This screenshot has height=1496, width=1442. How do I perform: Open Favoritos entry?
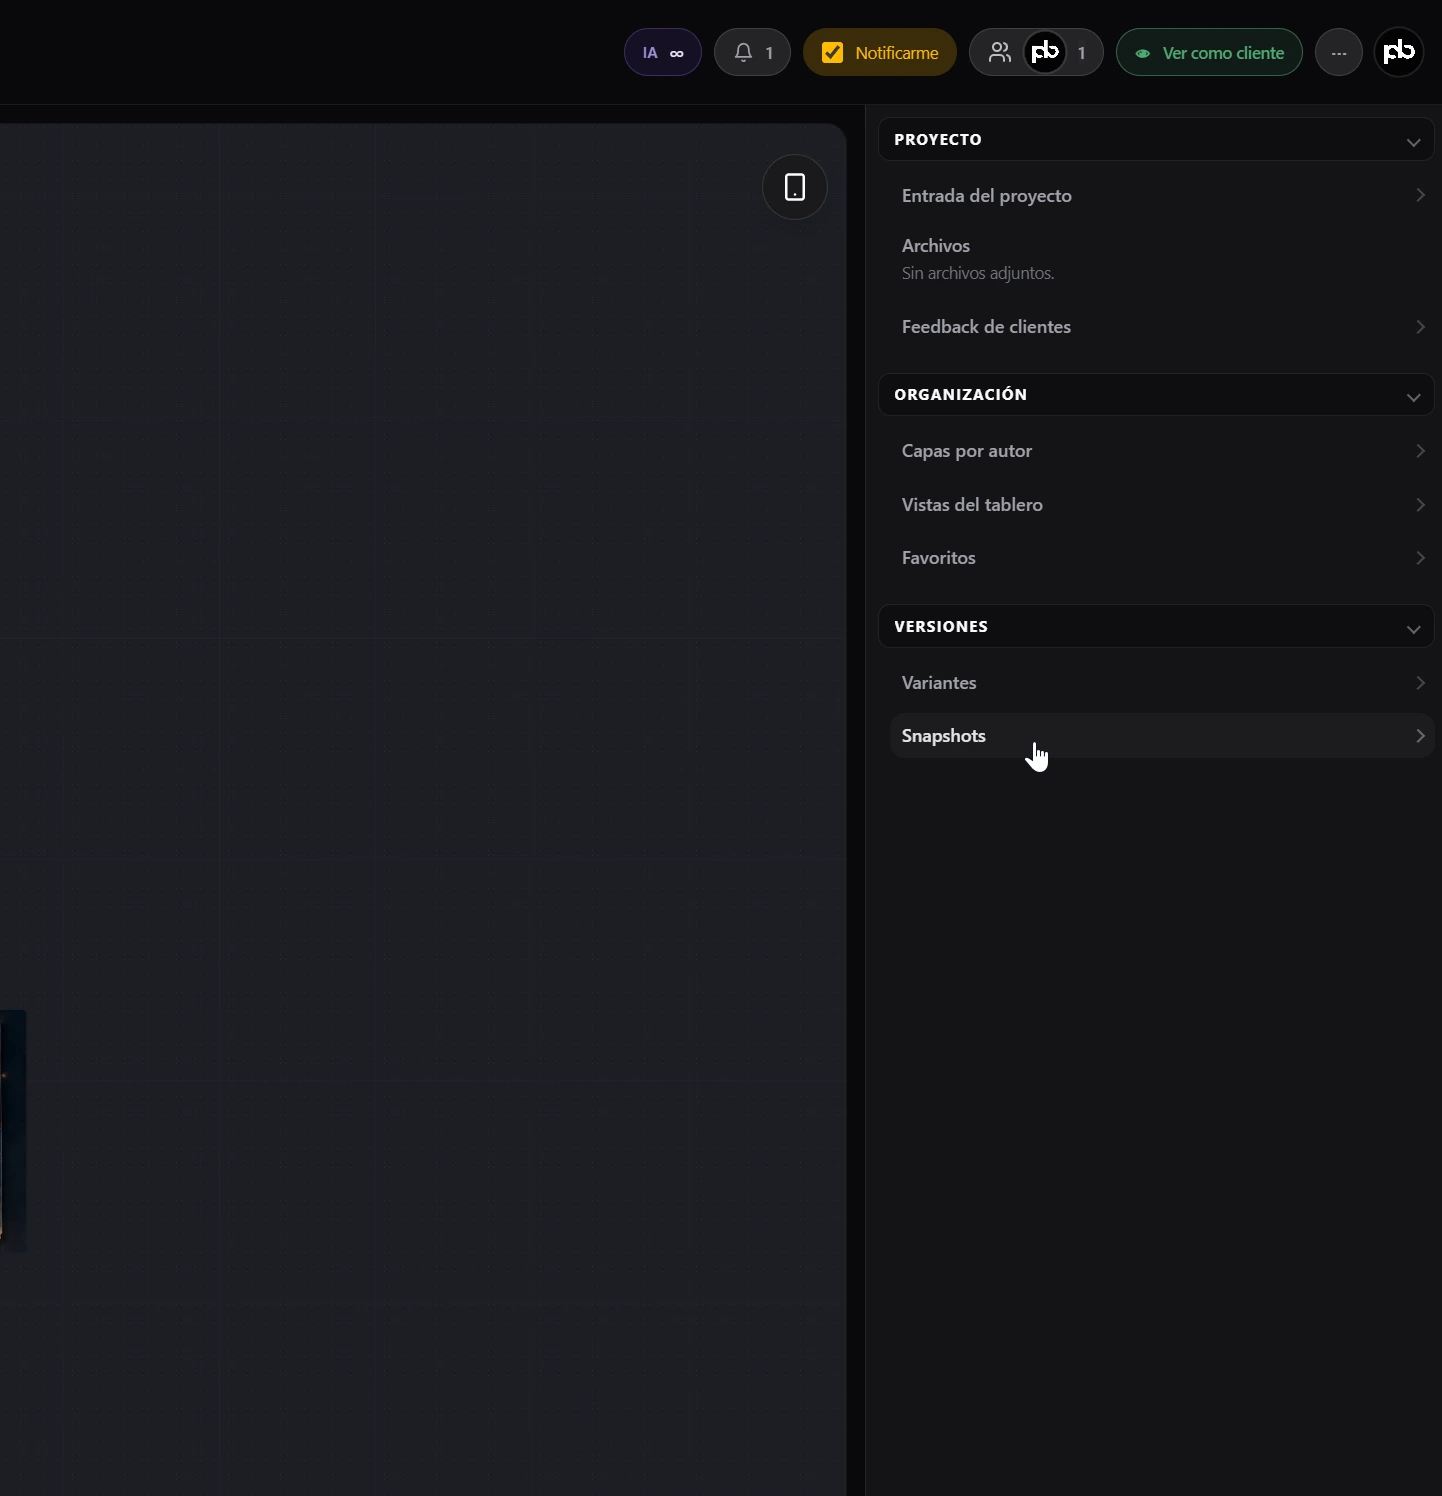pos(1162,558)
